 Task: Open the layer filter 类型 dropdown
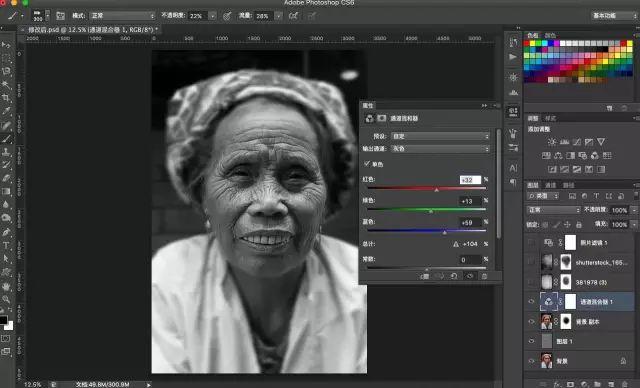click(543, 196)
